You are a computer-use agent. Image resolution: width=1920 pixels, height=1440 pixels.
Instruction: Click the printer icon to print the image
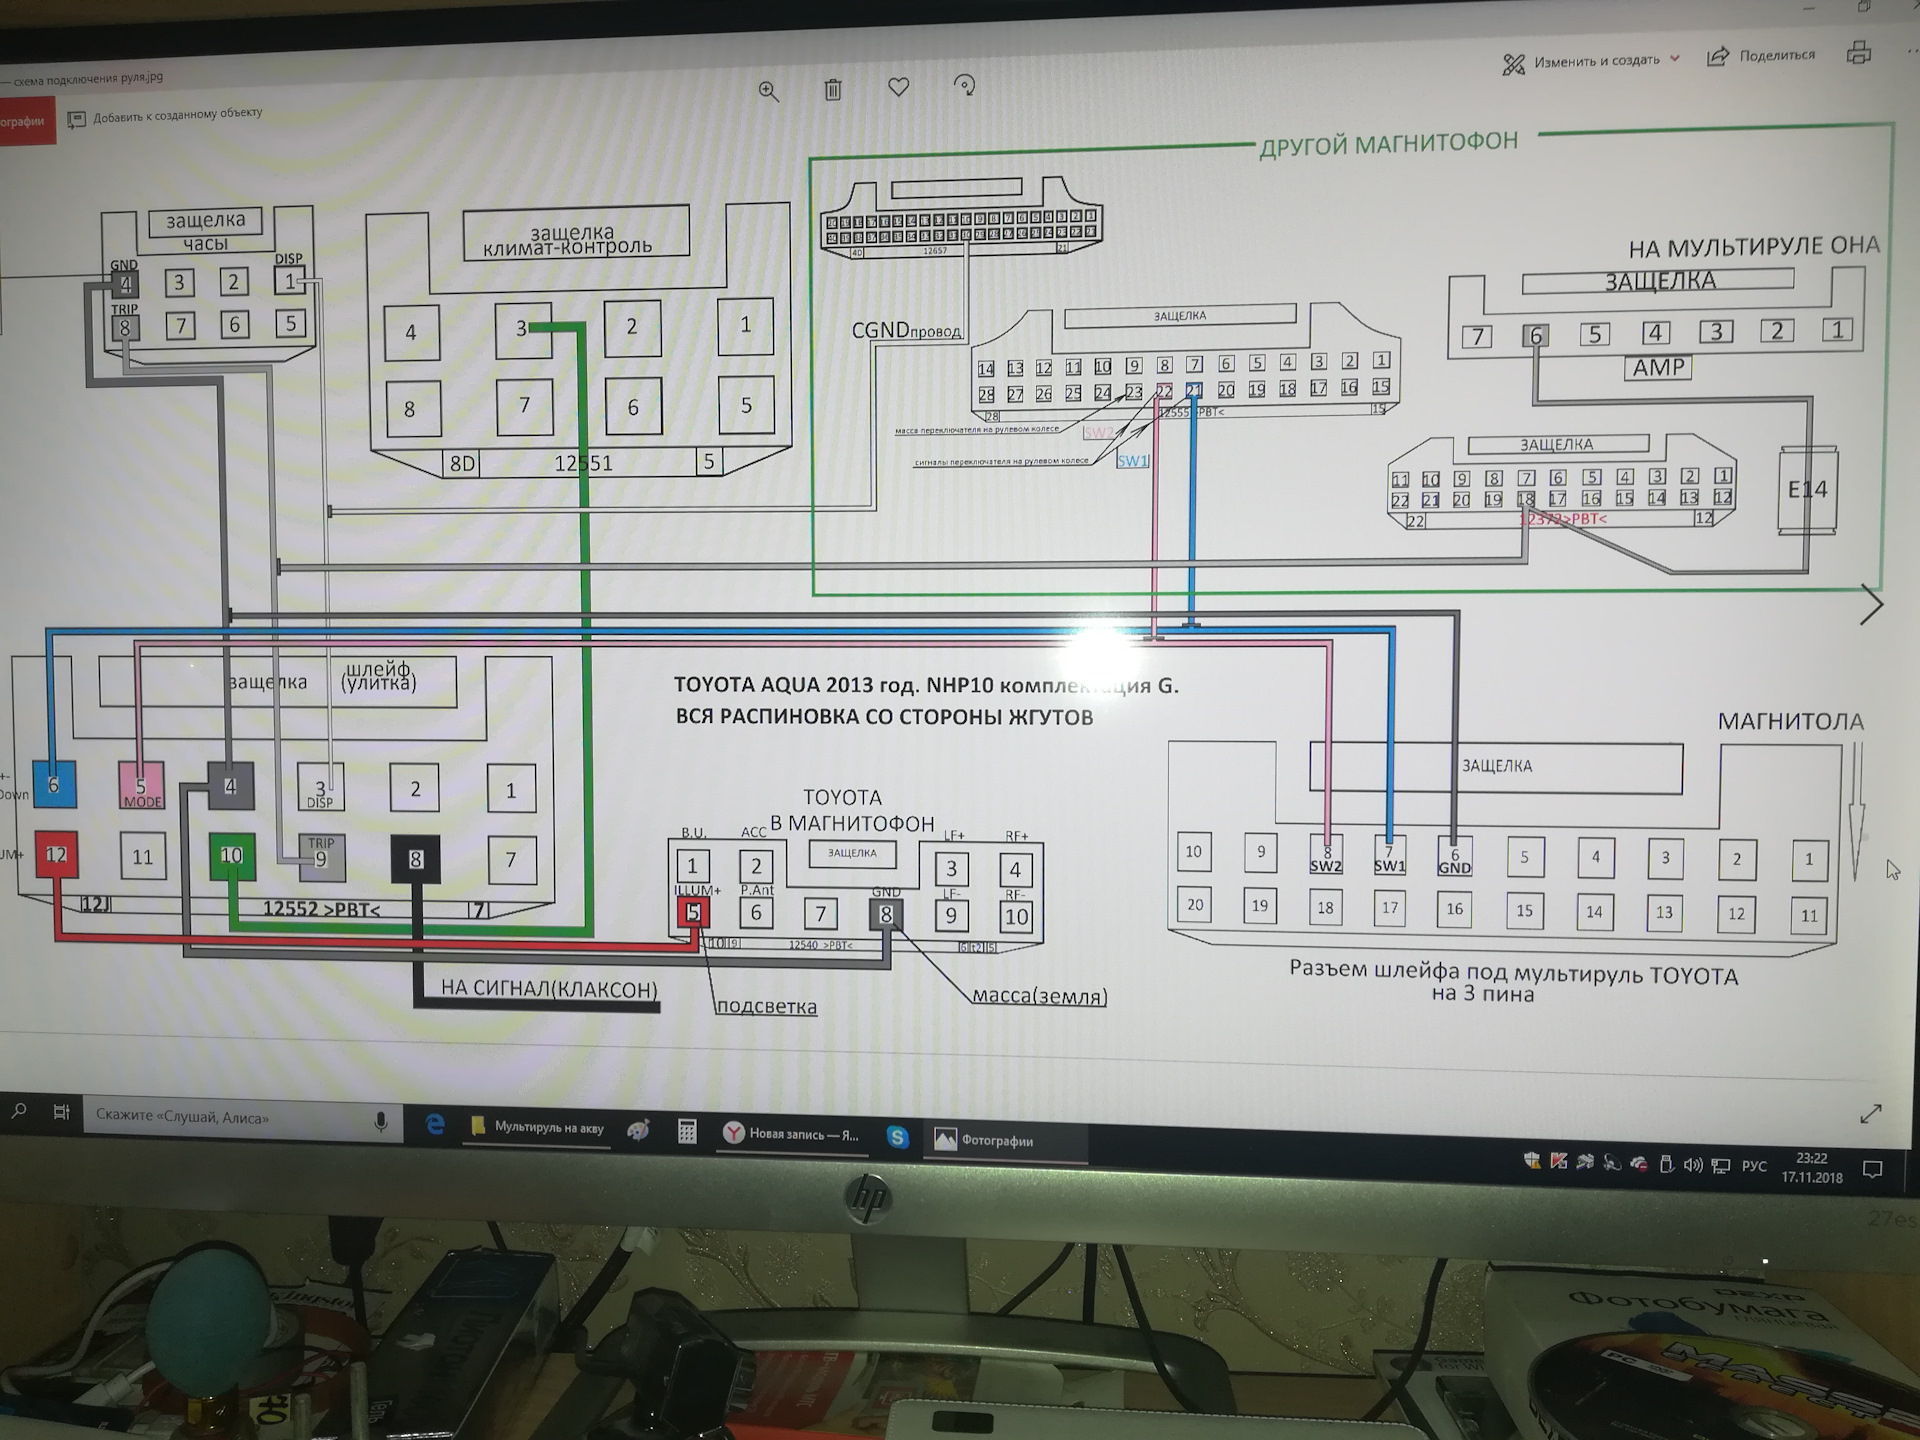[1859, 53]
